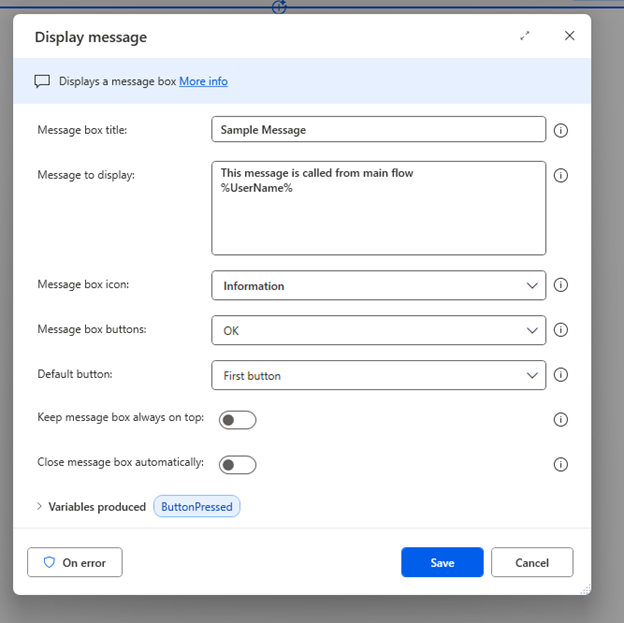Open the Message box icon dropdown

[378, 286]
